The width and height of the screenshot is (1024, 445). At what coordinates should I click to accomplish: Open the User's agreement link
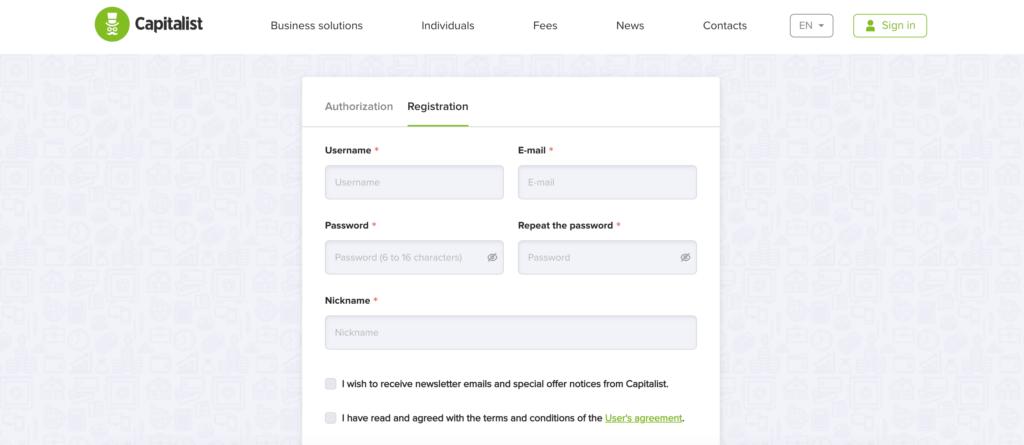pos(643,418)
